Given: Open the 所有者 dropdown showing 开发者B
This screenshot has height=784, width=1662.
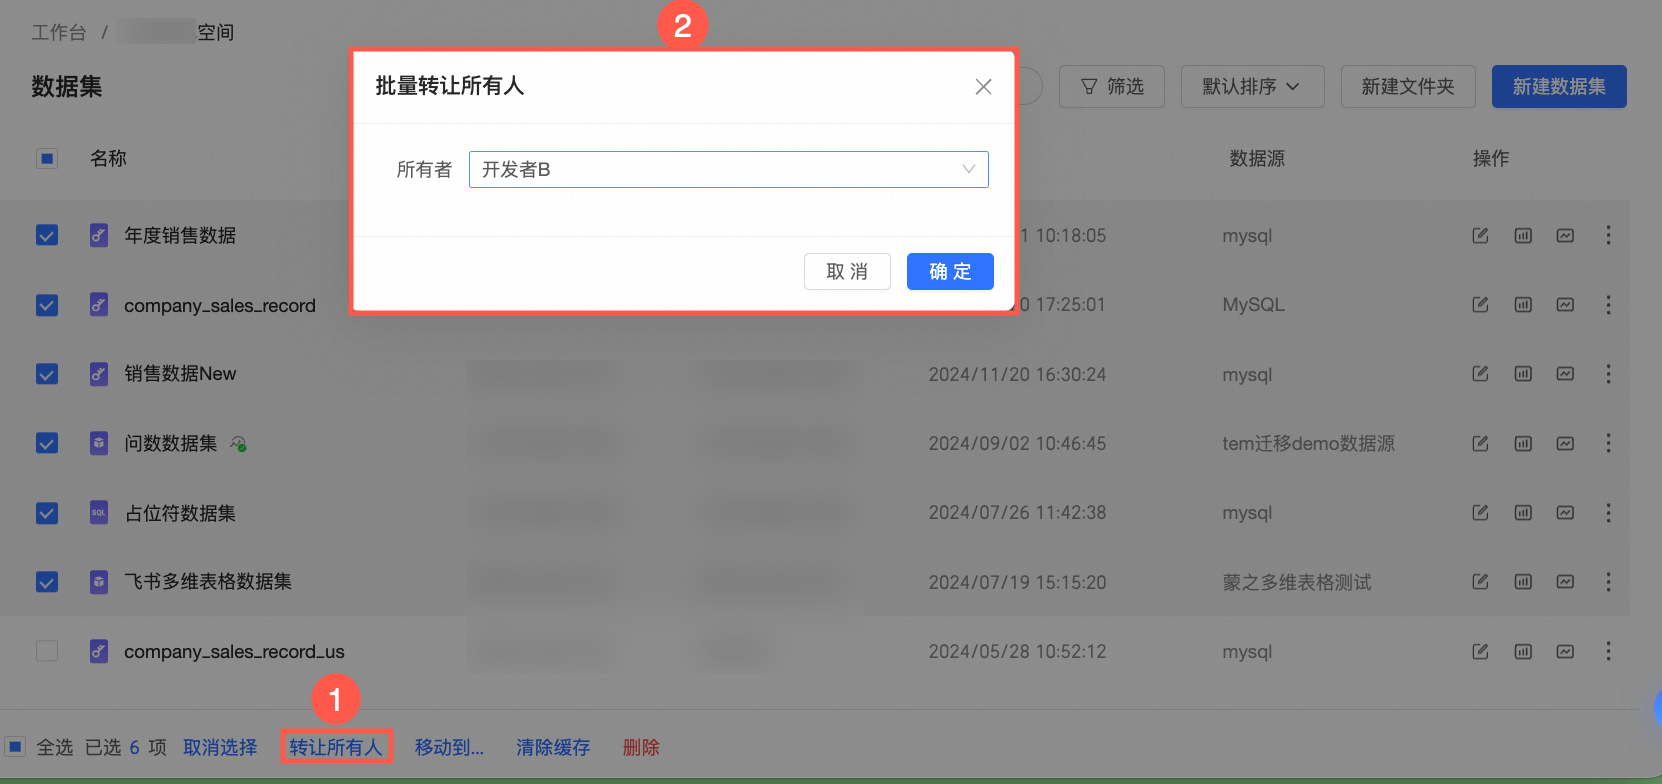Looking at the screenshot, I should 728,169.
